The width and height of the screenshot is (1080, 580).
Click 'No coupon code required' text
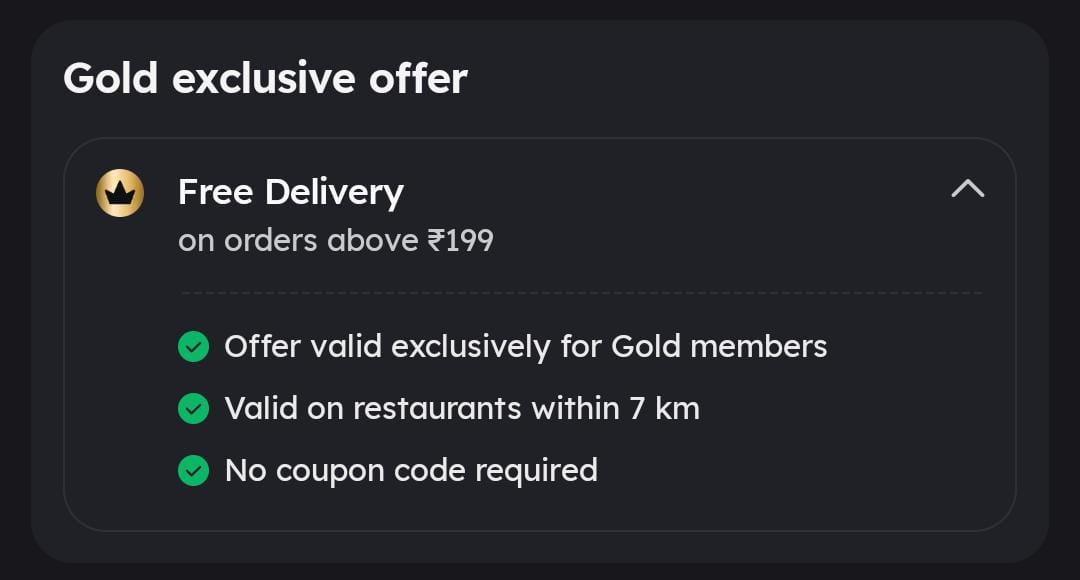point(410,470)
